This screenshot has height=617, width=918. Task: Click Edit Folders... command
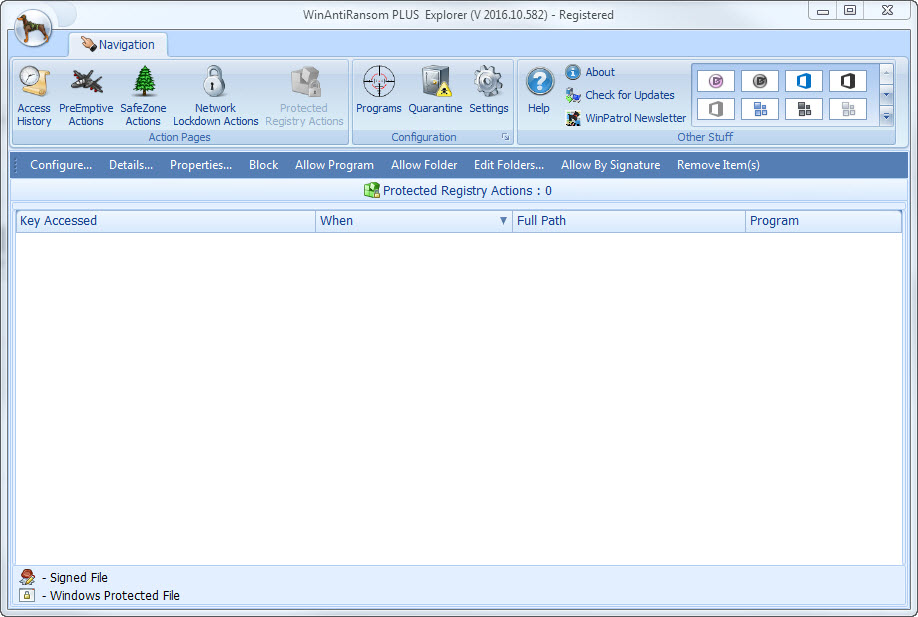point(509,165)
